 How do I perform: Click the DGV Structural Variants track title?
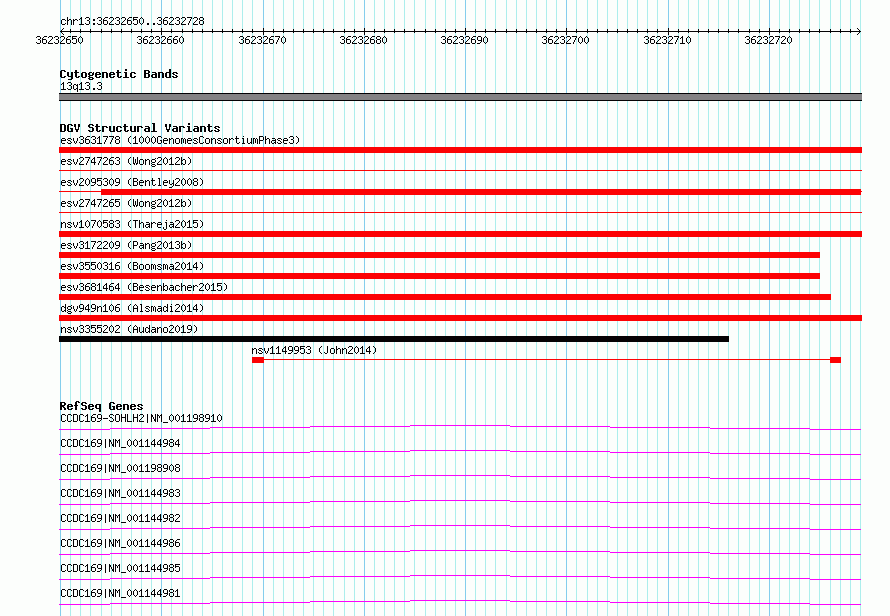[x=140, y=128]
